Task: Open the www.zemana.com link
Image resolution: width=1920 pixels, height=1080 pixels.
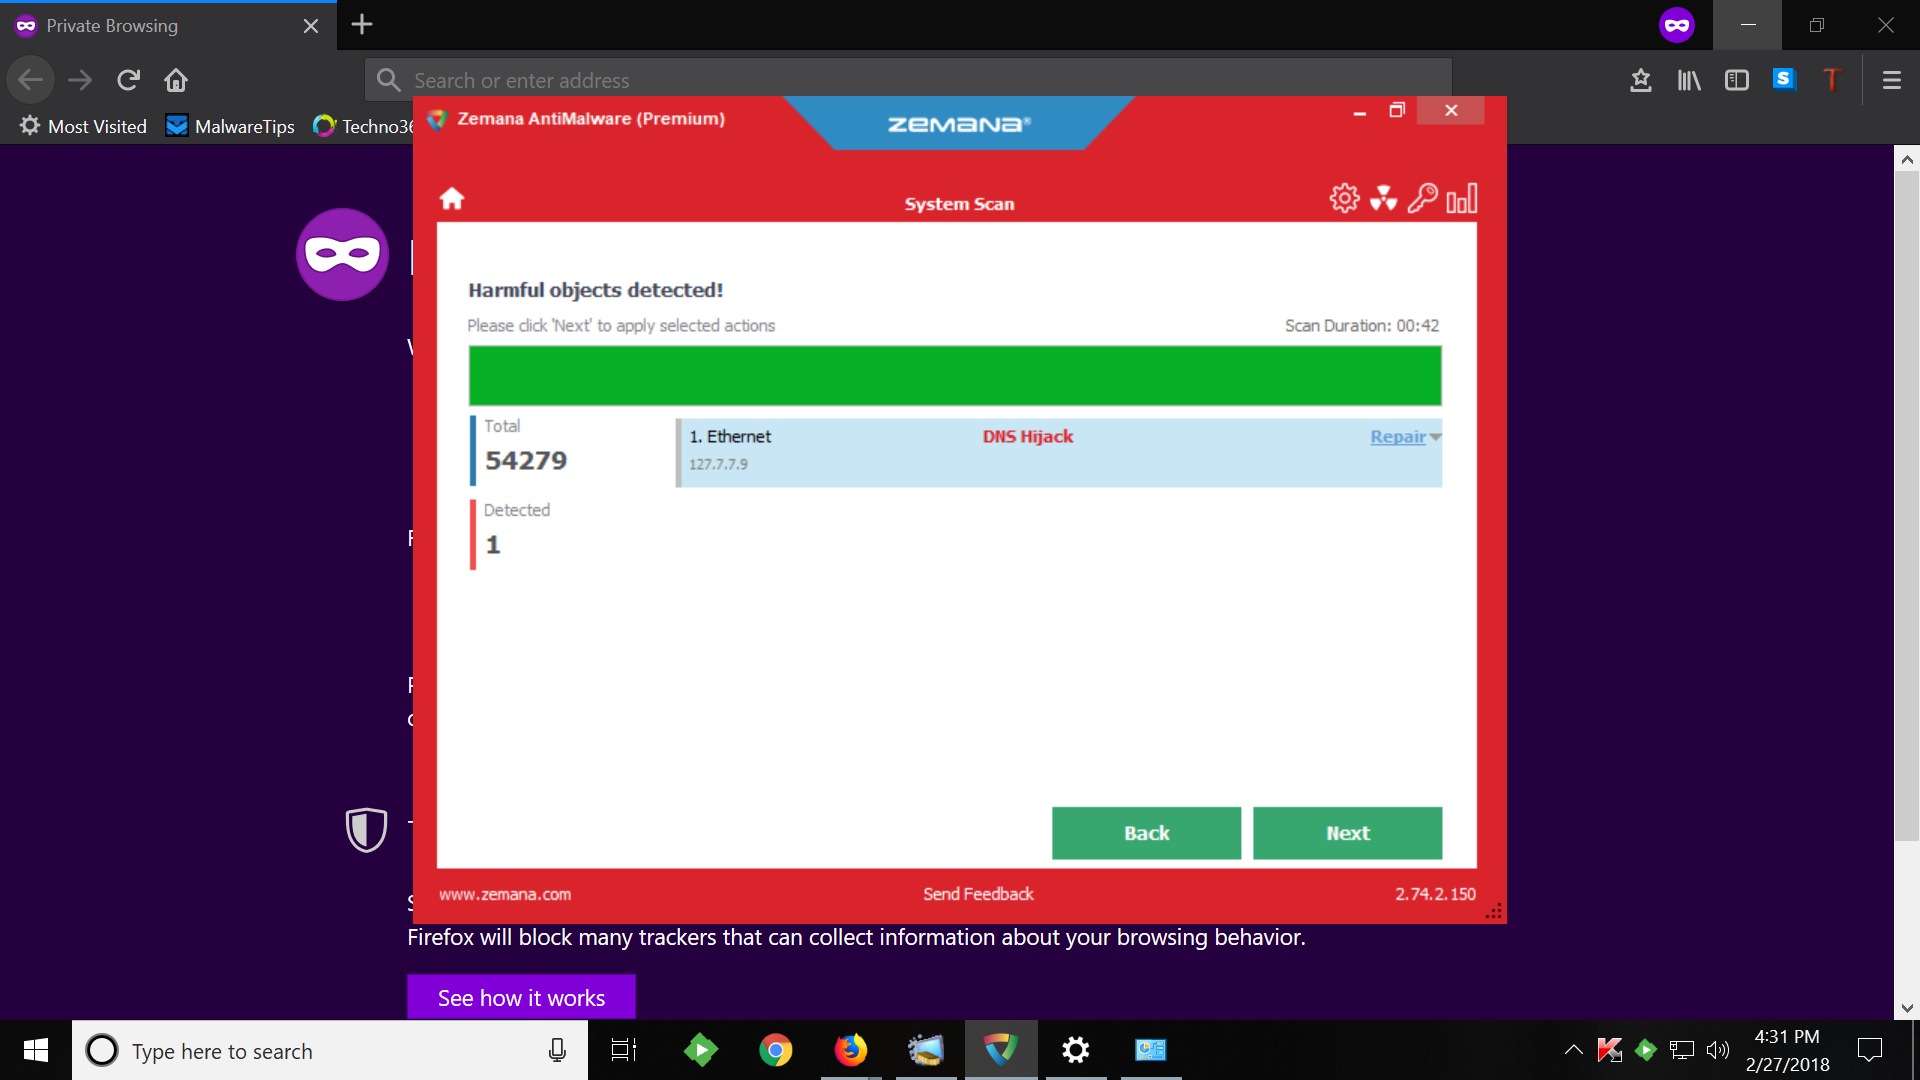Action: pyautogui.click(x=505, y=894)
